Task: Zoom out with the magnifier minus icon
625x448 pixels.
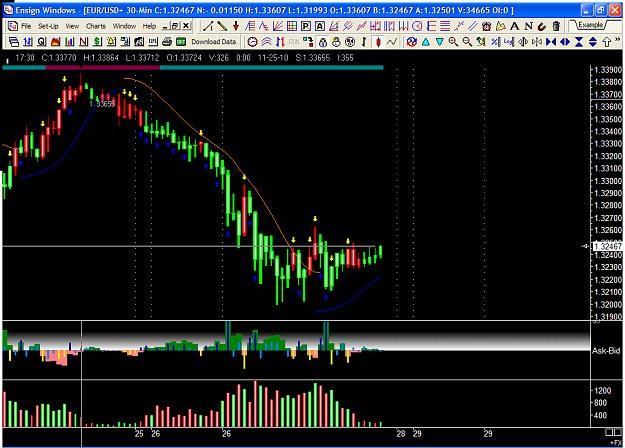Action: tap(467, 41)
